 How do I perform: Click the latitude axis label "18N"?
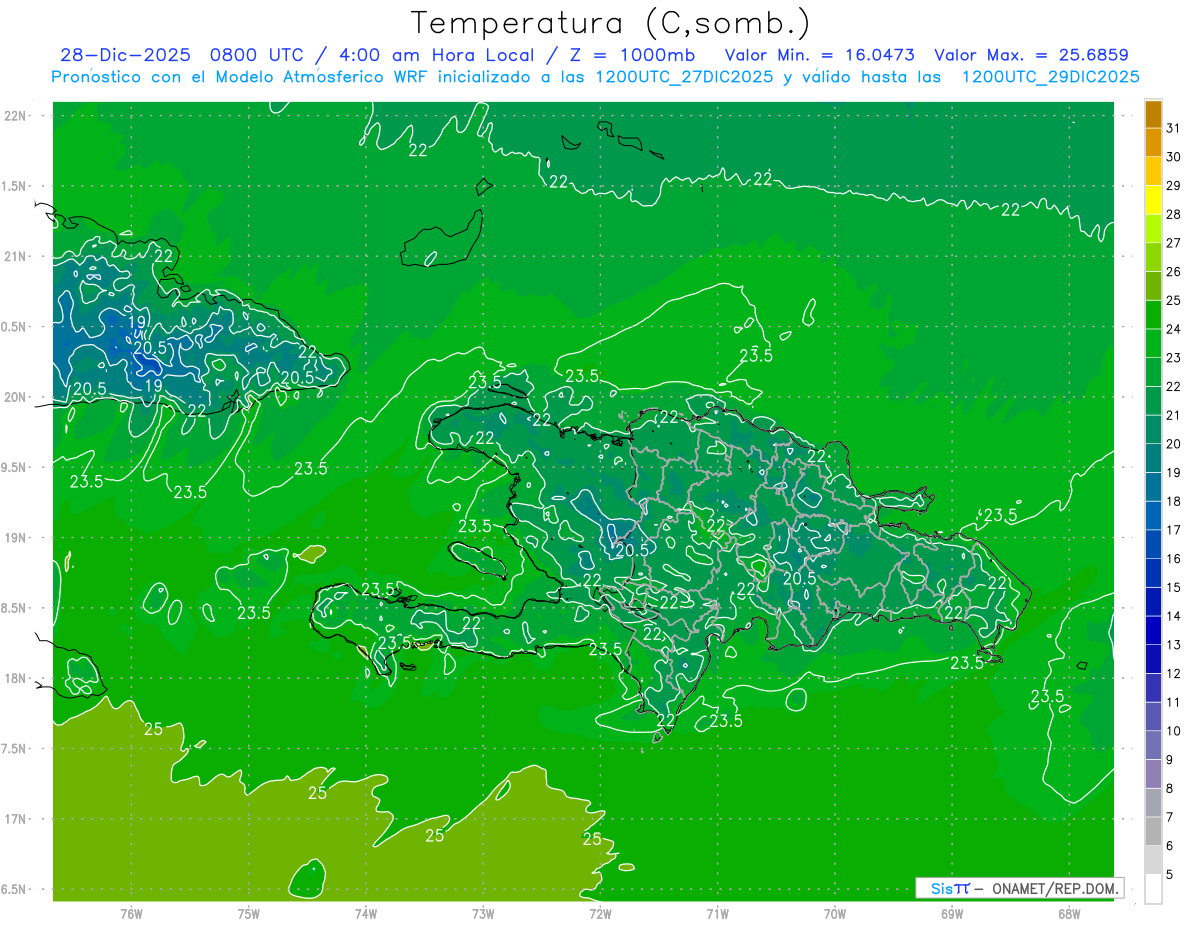[x=15, y=678]
